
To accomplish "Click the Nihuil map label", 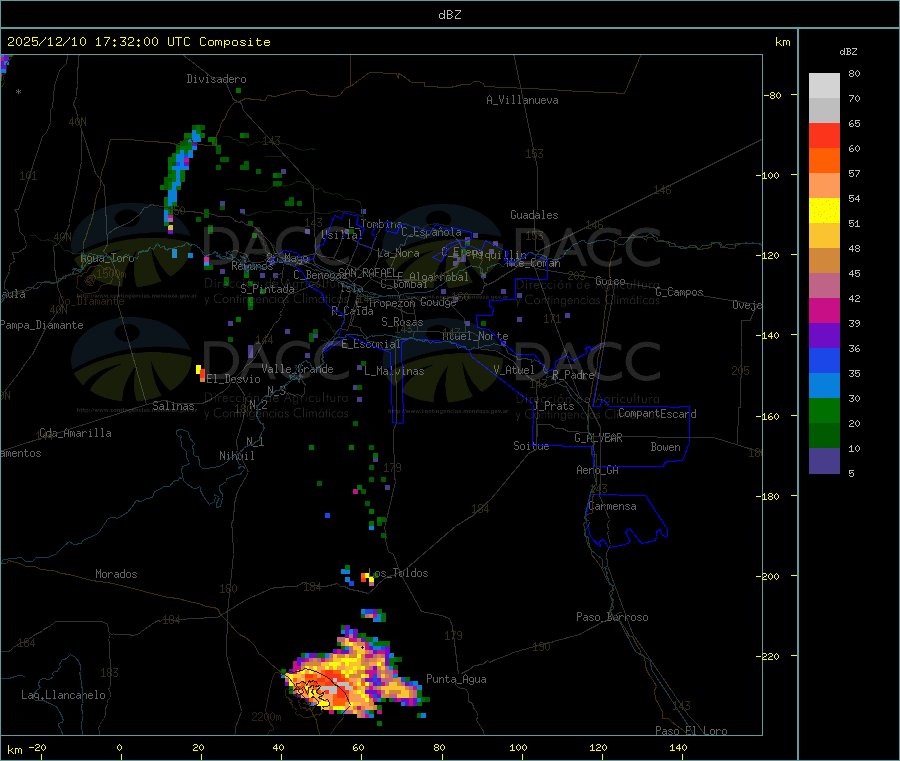I will click(236, 456).
